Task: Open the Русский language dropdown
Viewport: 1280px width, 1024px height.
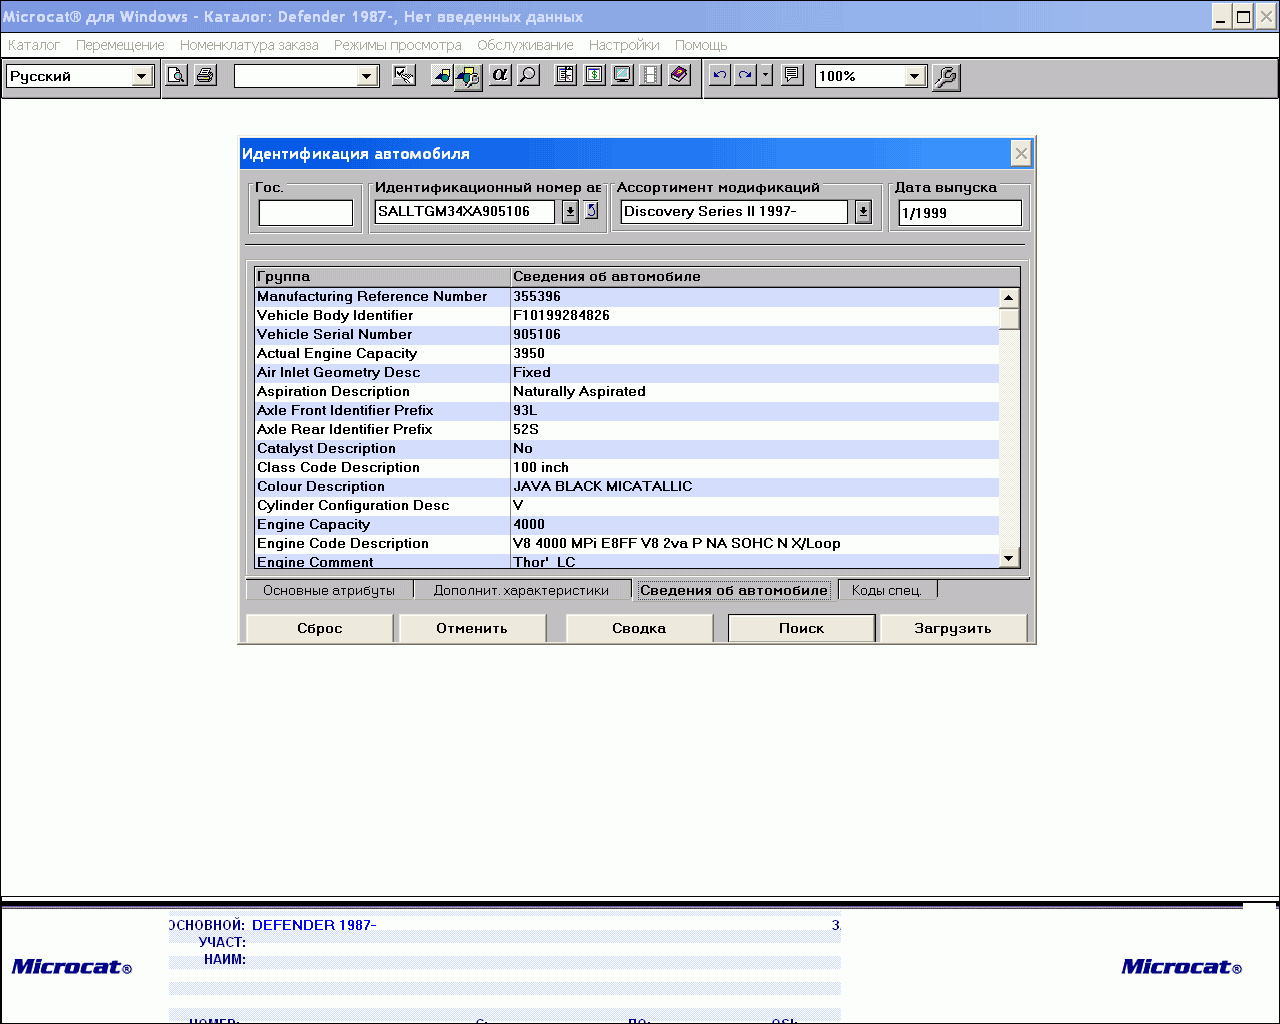Action: (x=142, y=76)
